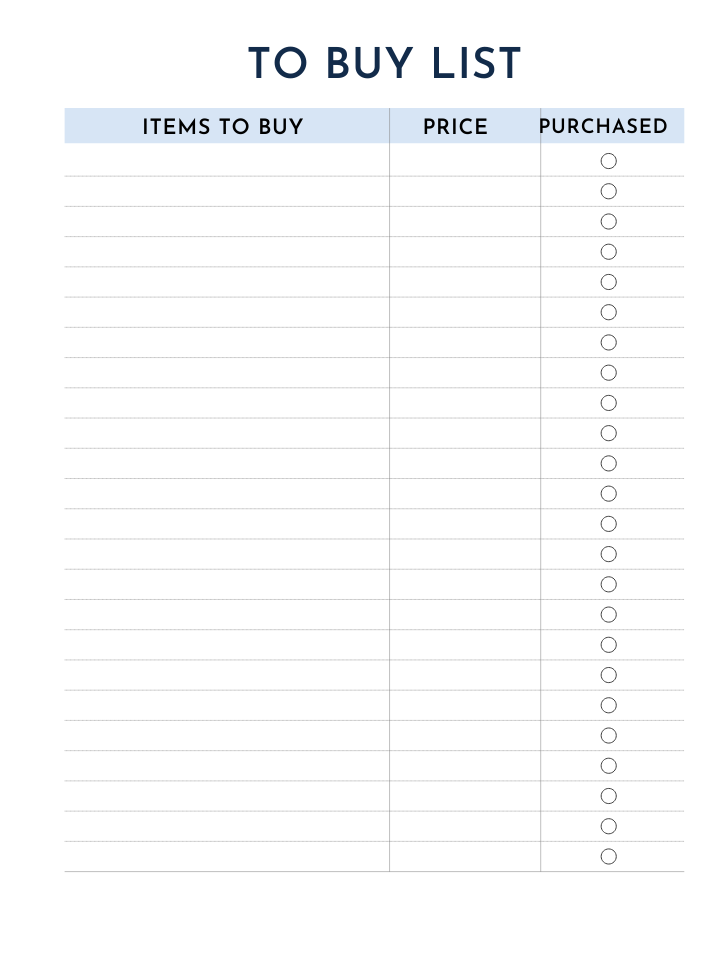
Task: Tick the first Purchased circle
Action: (608, 161)
